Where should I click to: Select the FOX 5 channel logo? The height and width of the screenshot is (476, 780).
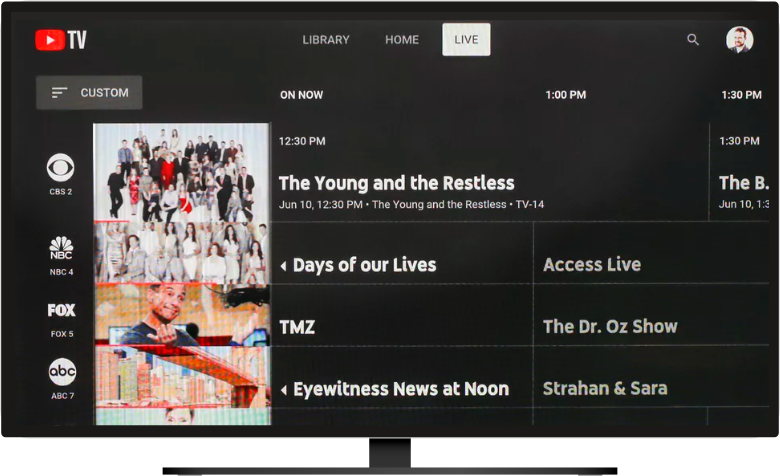[x=62, y=310]
